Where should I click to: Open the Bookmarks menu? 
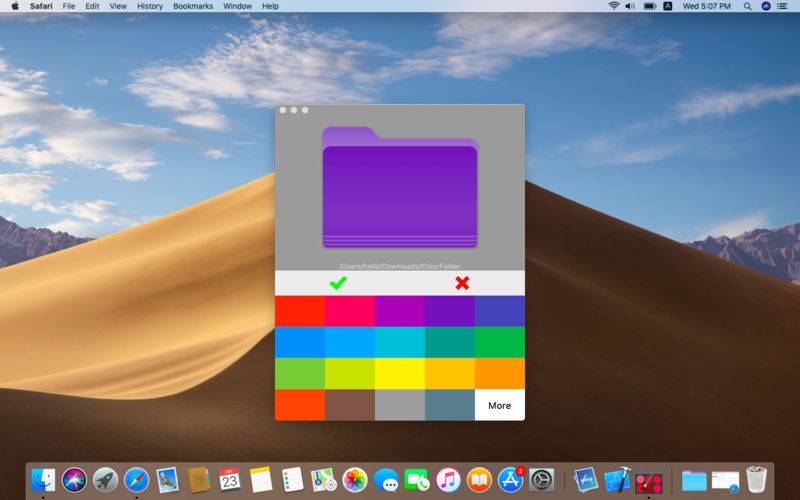click(193, 6)
